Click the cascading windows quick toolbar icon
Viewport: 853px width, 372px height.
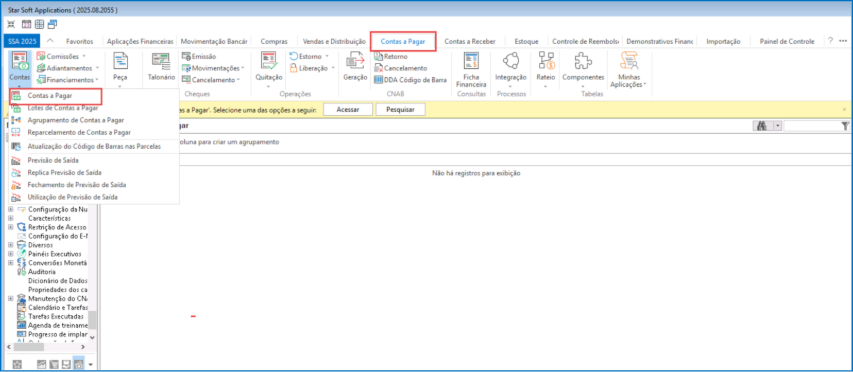[x=52, y=24]
